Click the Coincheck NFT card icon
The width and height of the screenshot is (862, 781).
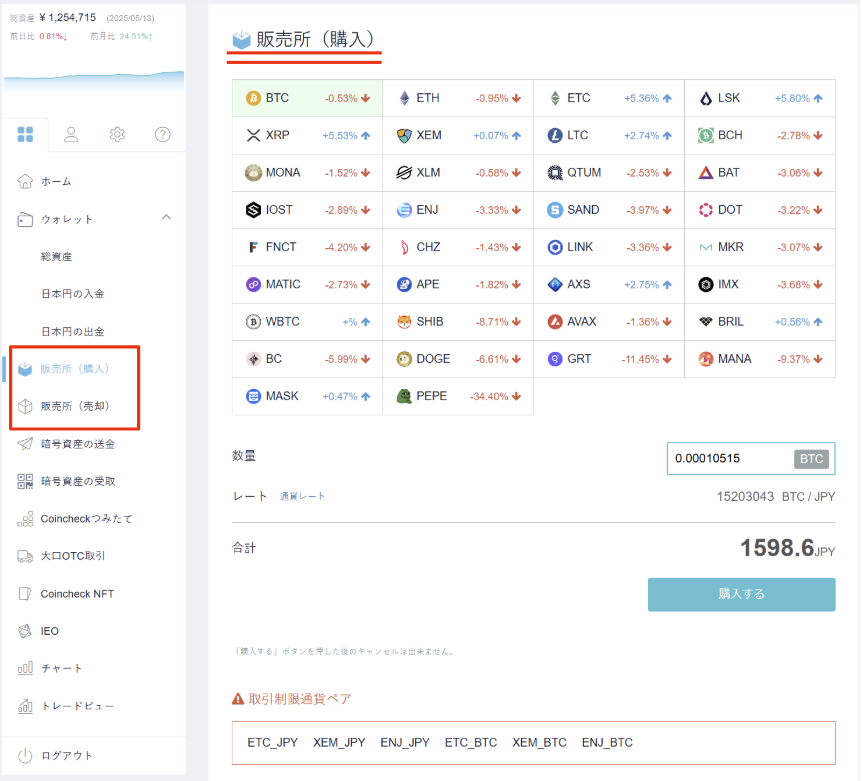(25, 594)
